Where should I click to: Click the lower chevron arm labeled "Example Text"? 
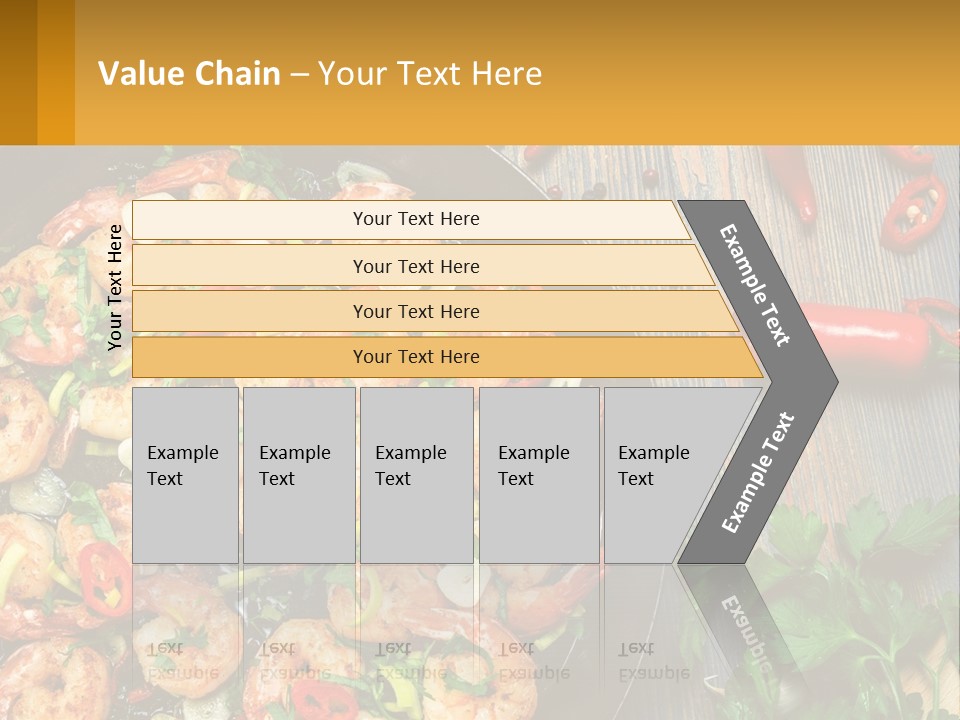pyautogui.click(x=757, y=473)
